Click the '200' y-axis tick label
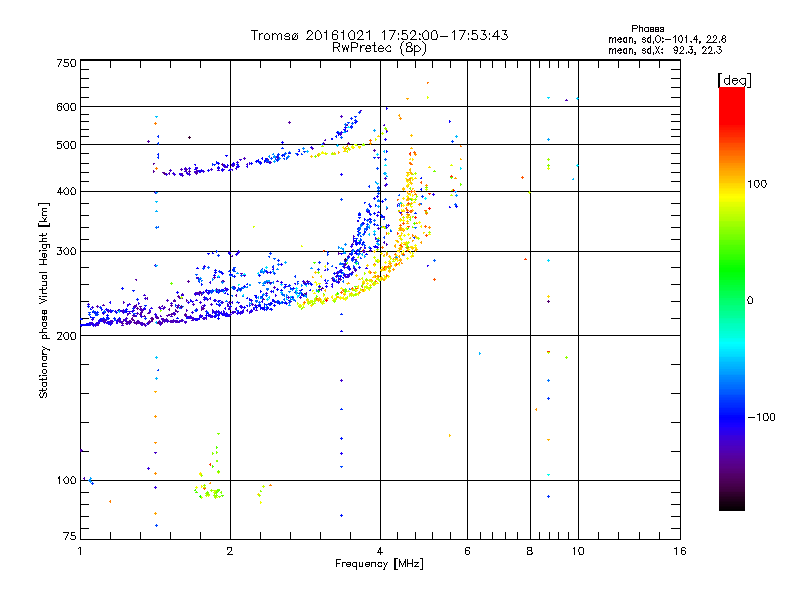The width and height of the screenshot is (800, 600). point(66,336)
